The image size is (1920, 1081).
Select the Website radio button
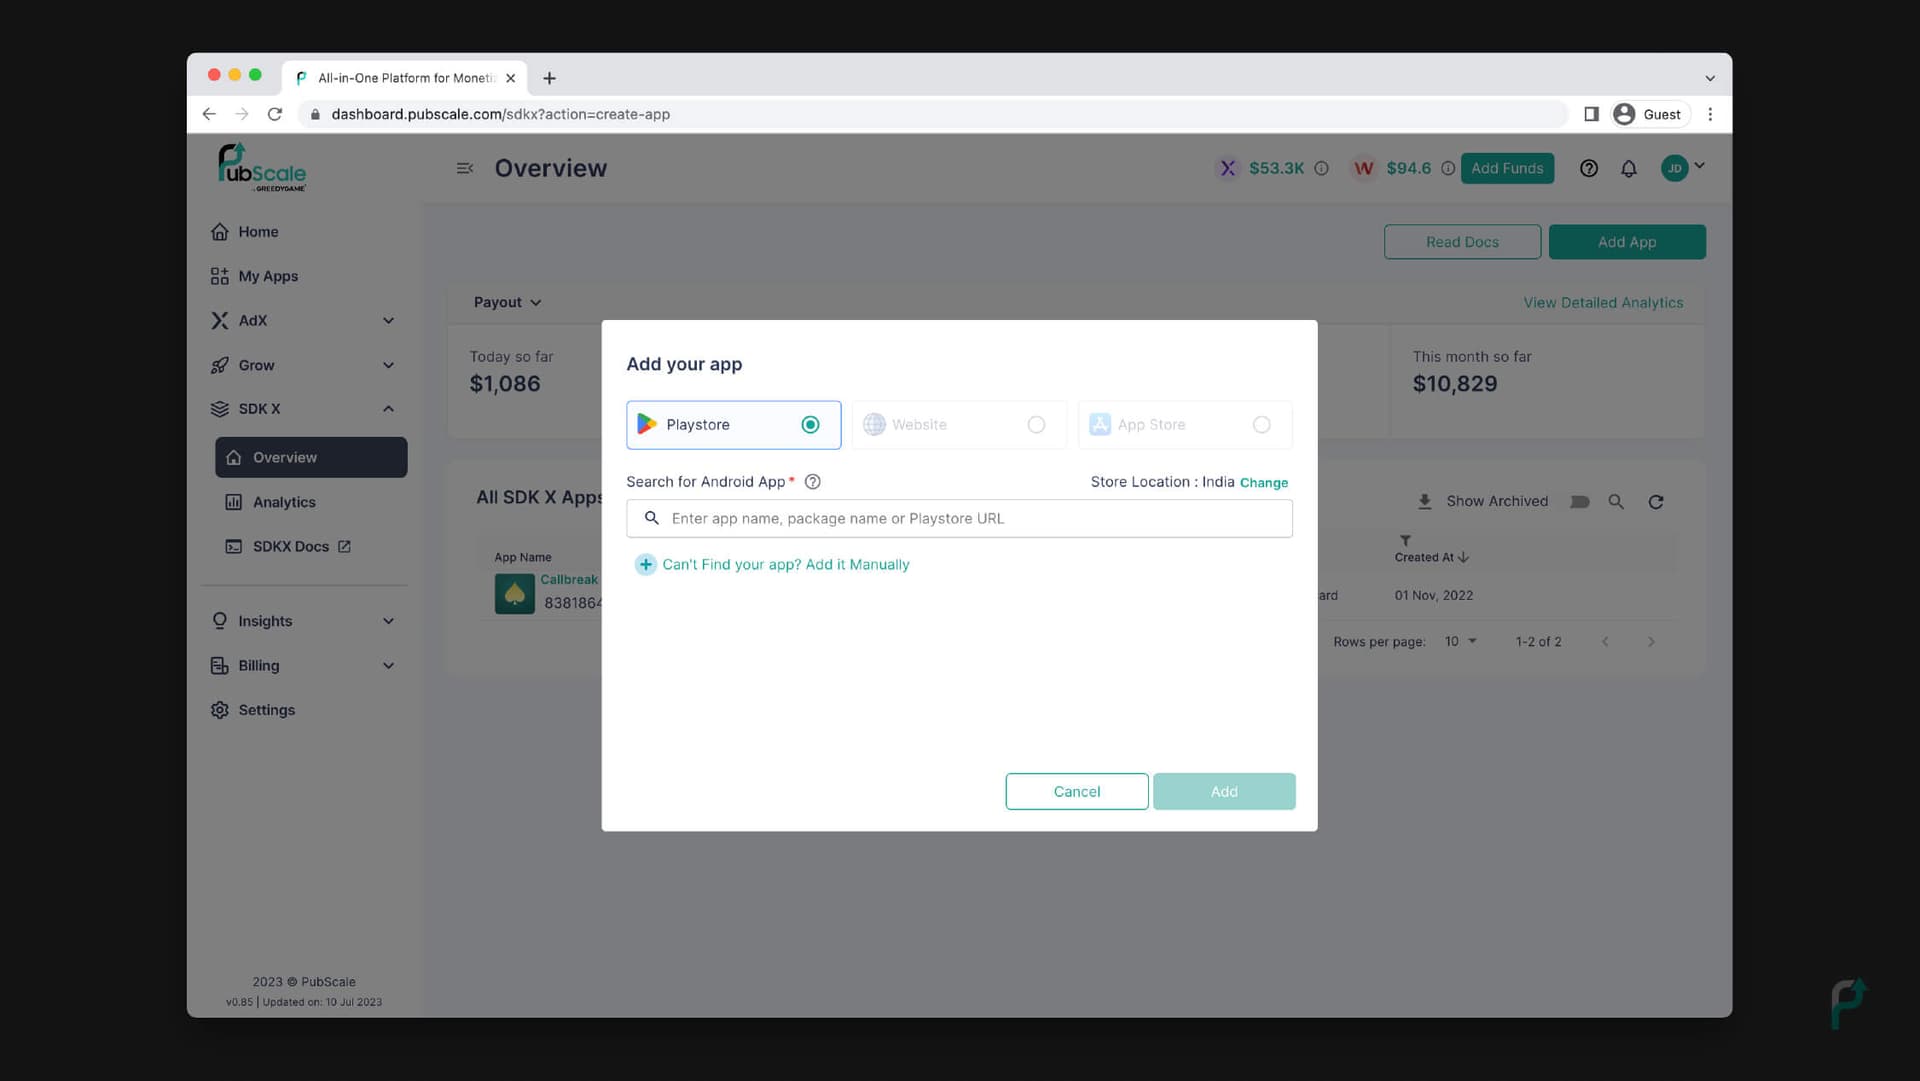click(x=1035, y=423)
